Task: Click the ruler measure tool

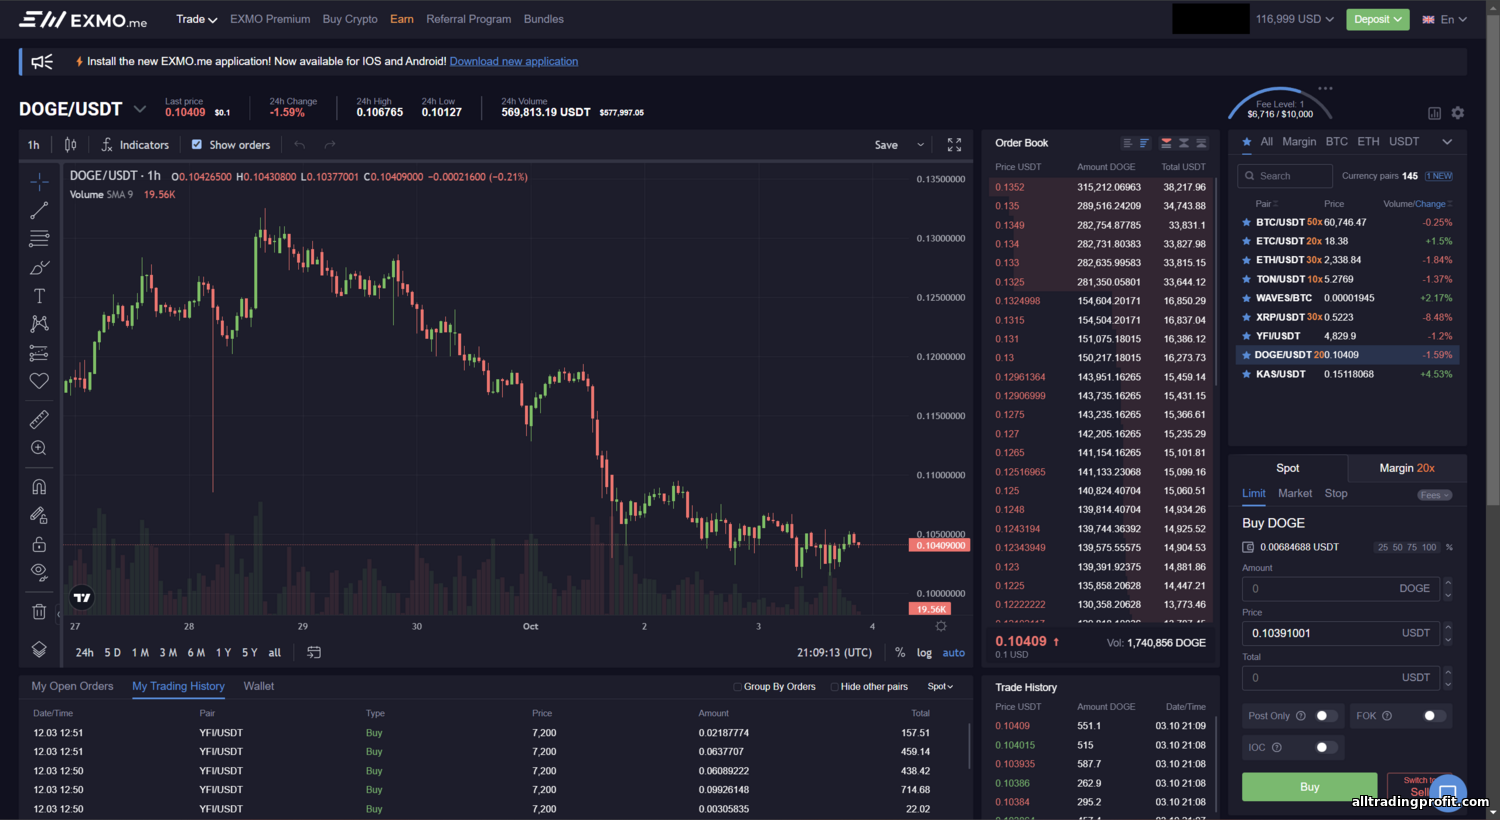Action: pyautogui.click(x=39, y=420)
